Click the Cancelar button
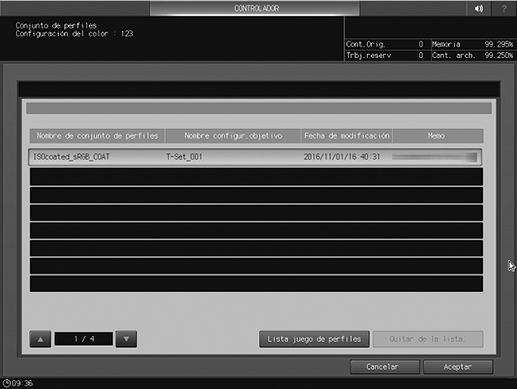The width and height of the screenshot is (517, 389). click(x=385, y=367)
